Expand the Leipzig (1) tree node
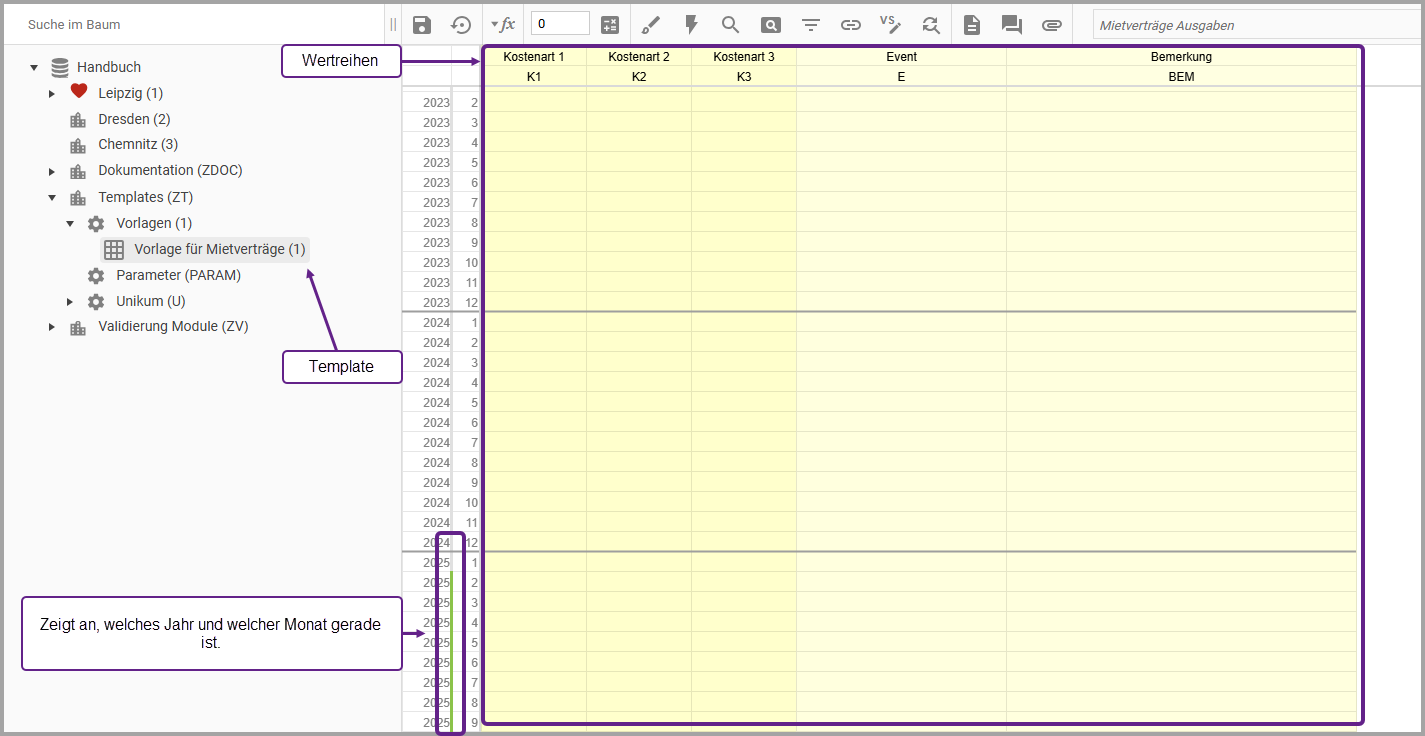This screenshot has height=736, width=1425. pos(52,93)
